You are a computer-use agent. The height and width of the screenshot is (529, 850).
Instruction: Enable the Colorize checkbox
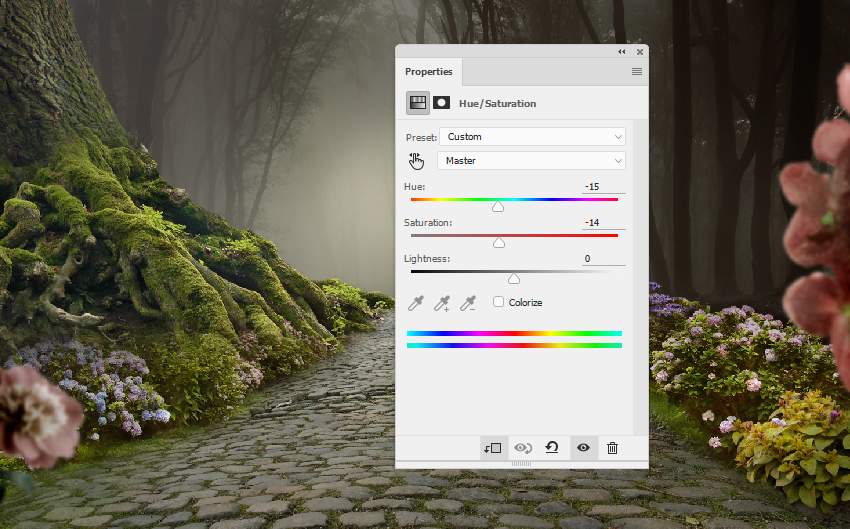pyautogui.click(x=498, y=302)
